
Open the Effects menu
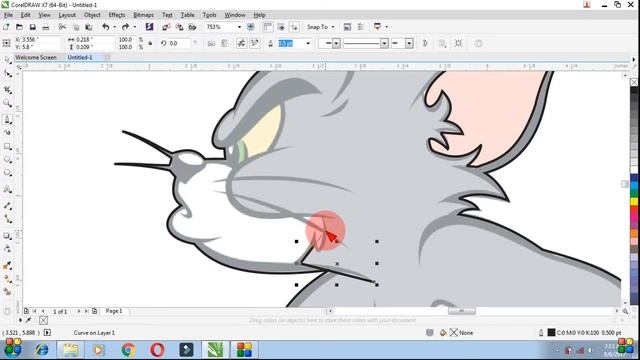[x=117, y=15]
